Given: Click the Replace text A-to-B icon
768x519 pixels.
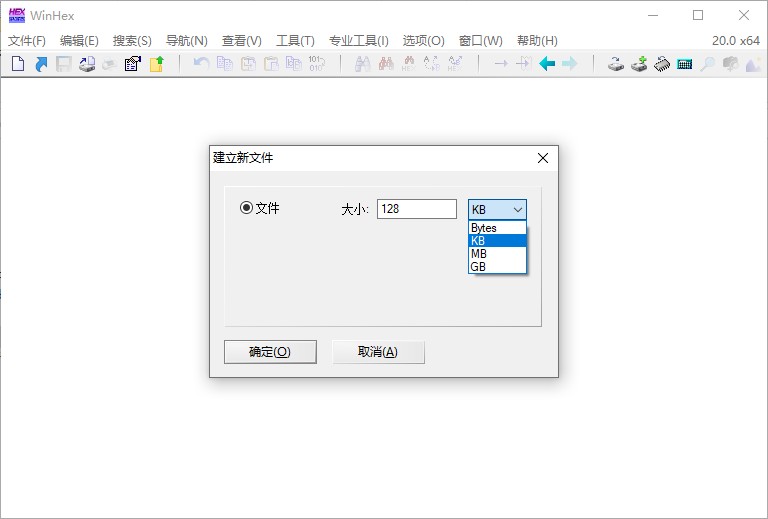Looking at the screenshot, I should coord(432,64).
